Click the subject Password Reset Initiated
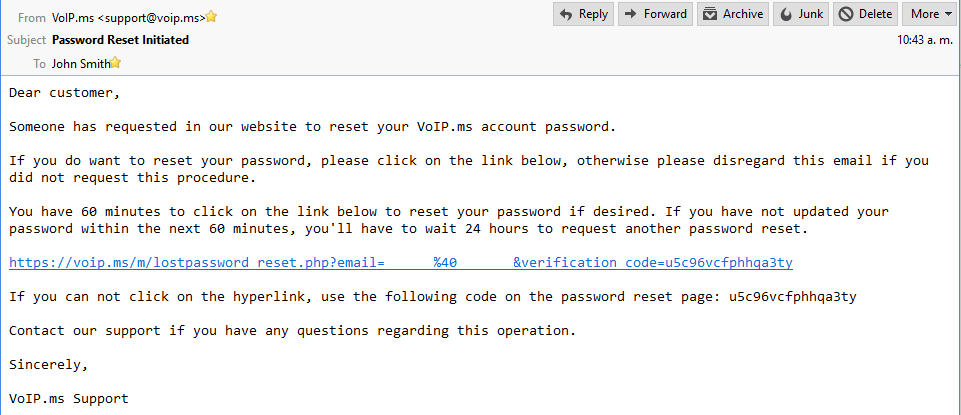Image resolution: width=961 pixels, height=415 pixels. point(121,40)
